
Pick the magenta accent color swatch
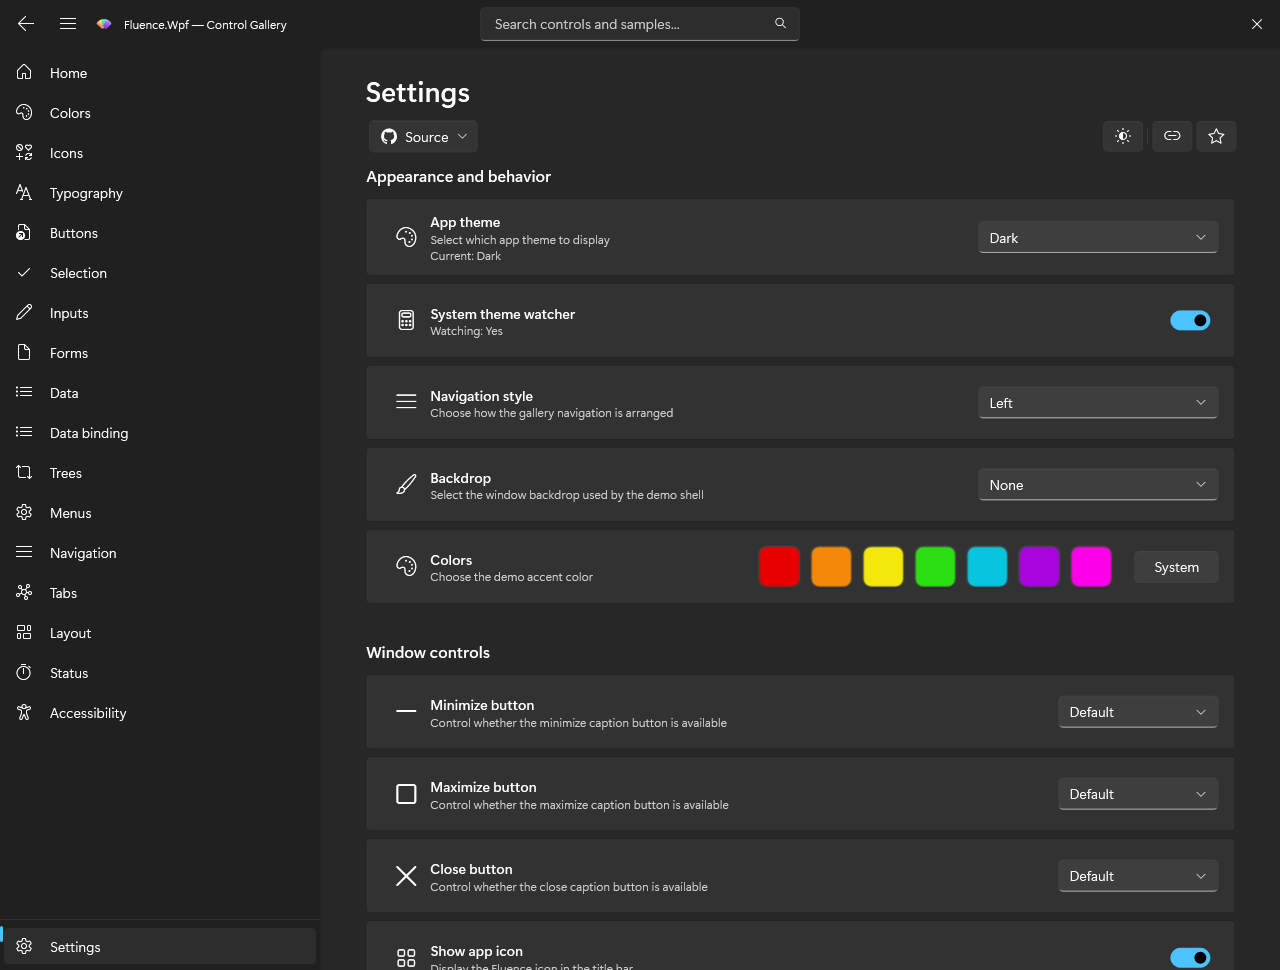[x=1091, y=567]
